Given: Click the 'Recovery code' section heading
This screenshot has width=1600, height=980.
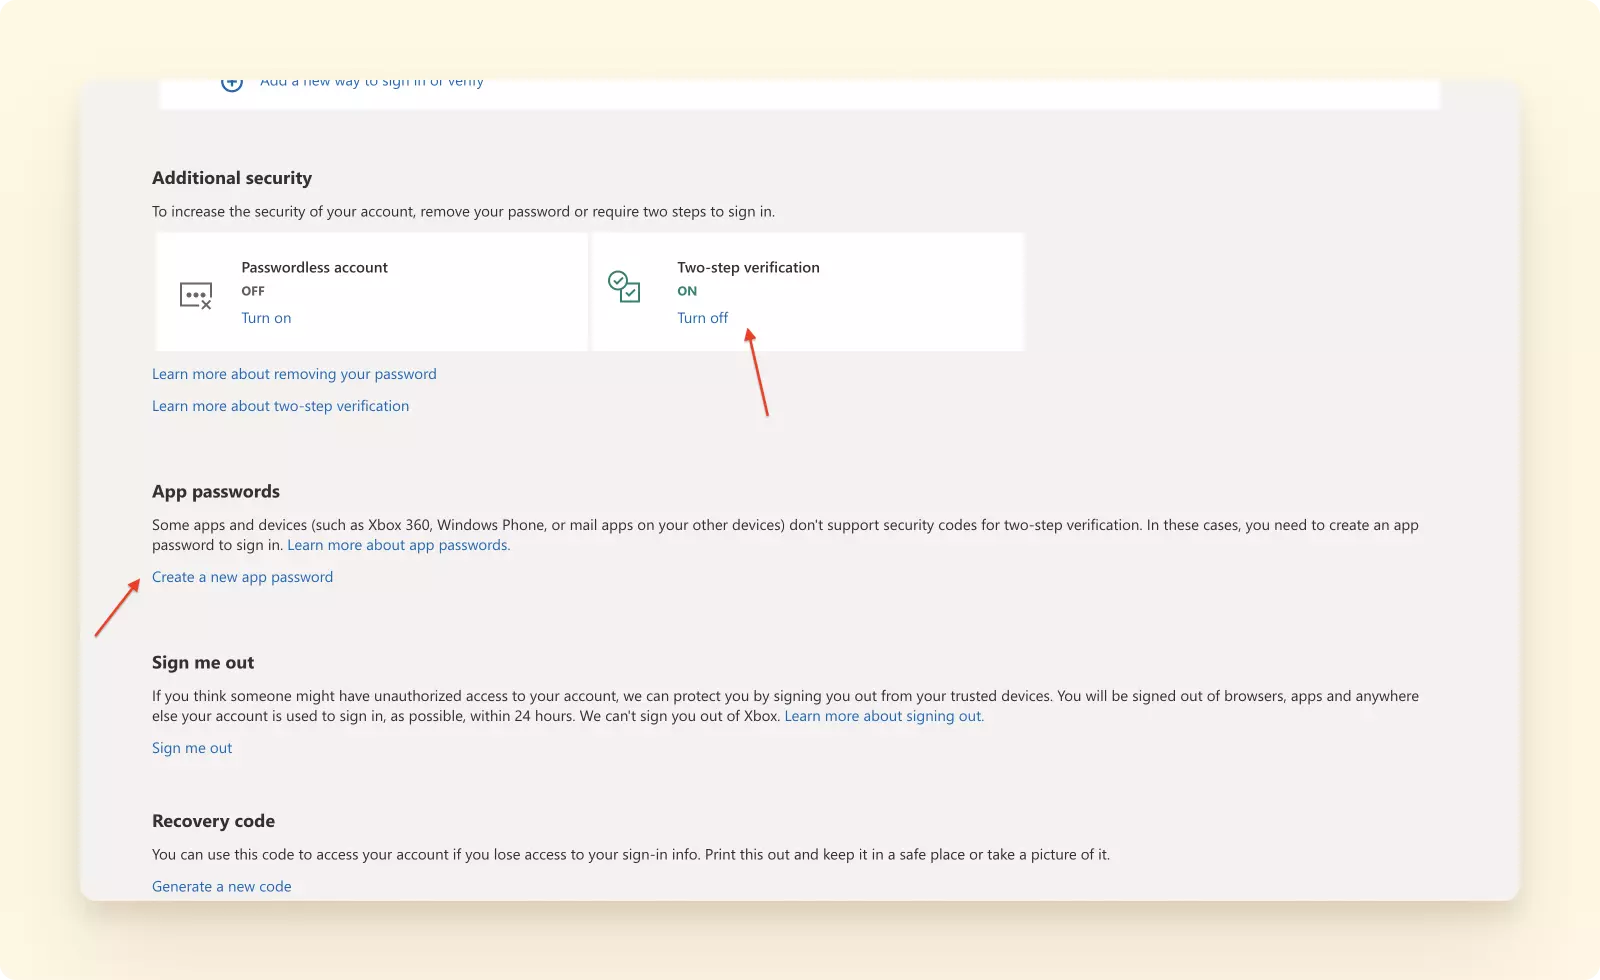Looking at the screenshot, I should [x=213, y=820].
